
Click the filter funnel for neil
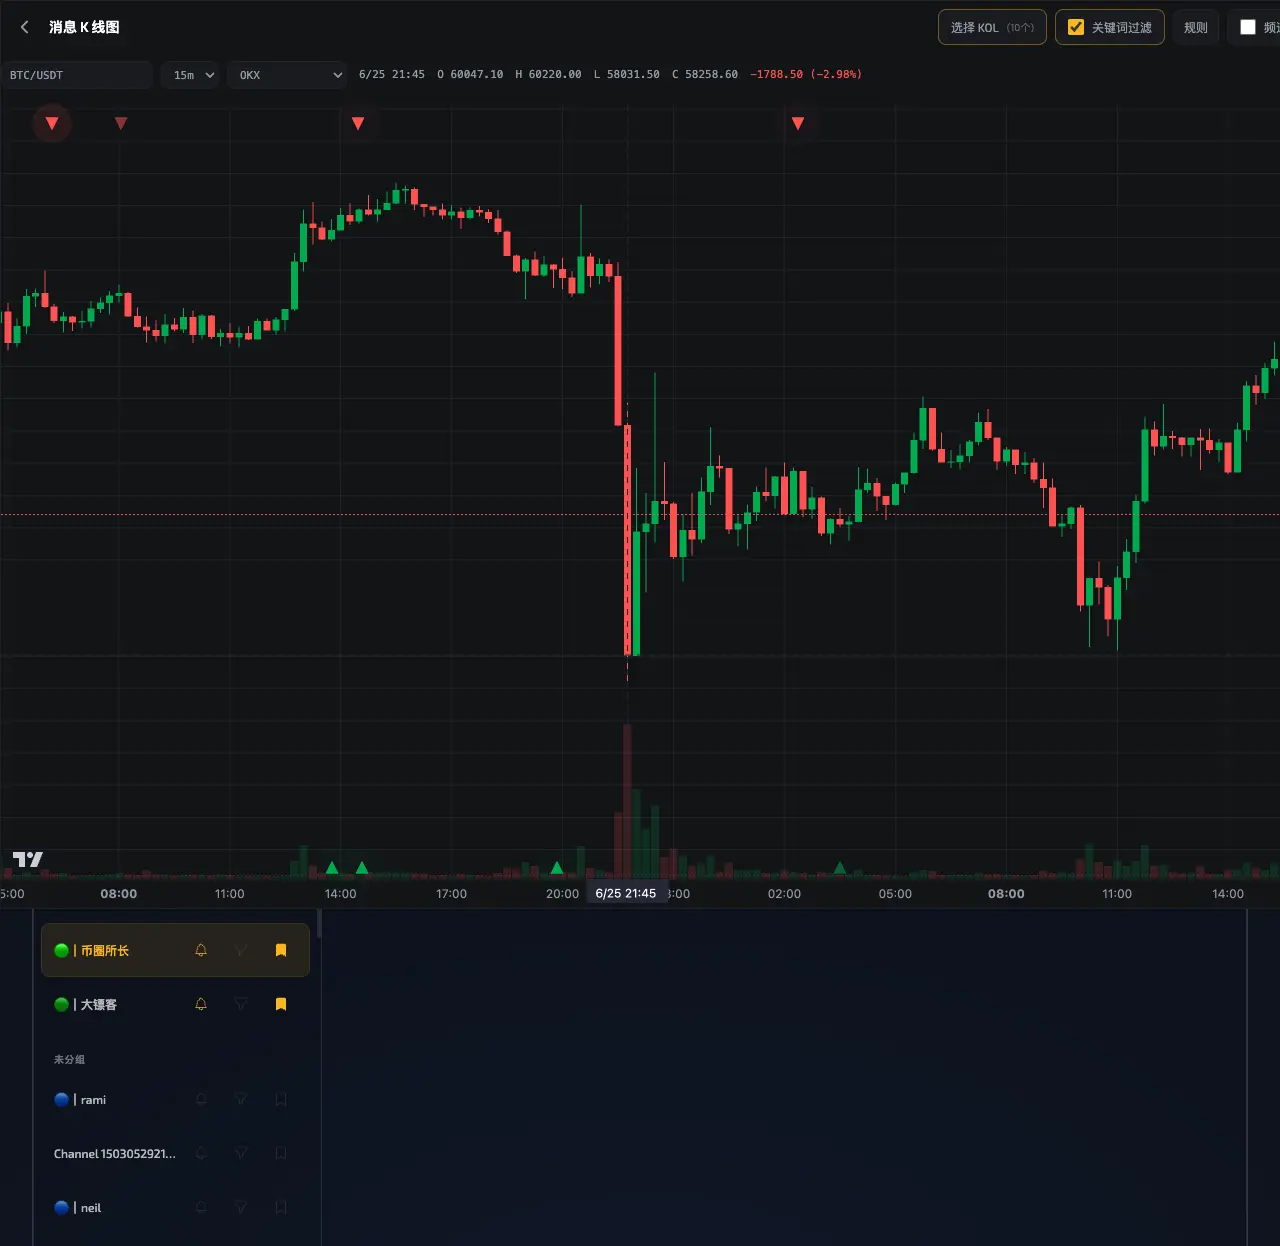(x=241, y=1207)
